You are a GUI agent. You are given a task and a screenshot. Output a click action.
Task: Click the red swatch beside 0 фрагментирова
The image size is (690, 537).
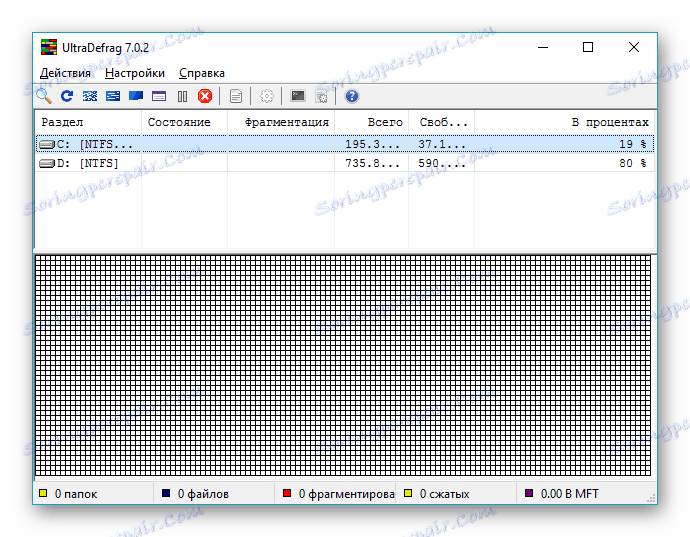pyautogui.click(x=287, y=493)
